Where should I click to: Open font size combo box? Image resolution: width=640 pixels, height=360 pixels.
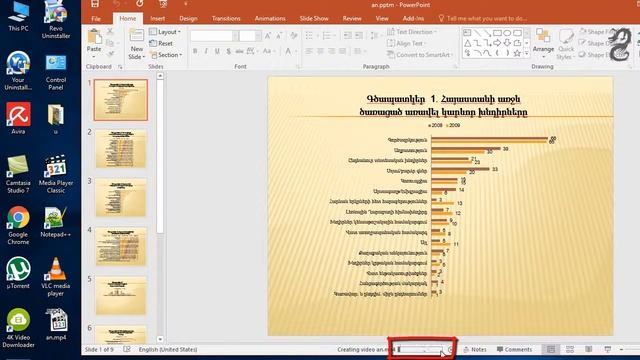pyautogui.click(x=250, y=36)
